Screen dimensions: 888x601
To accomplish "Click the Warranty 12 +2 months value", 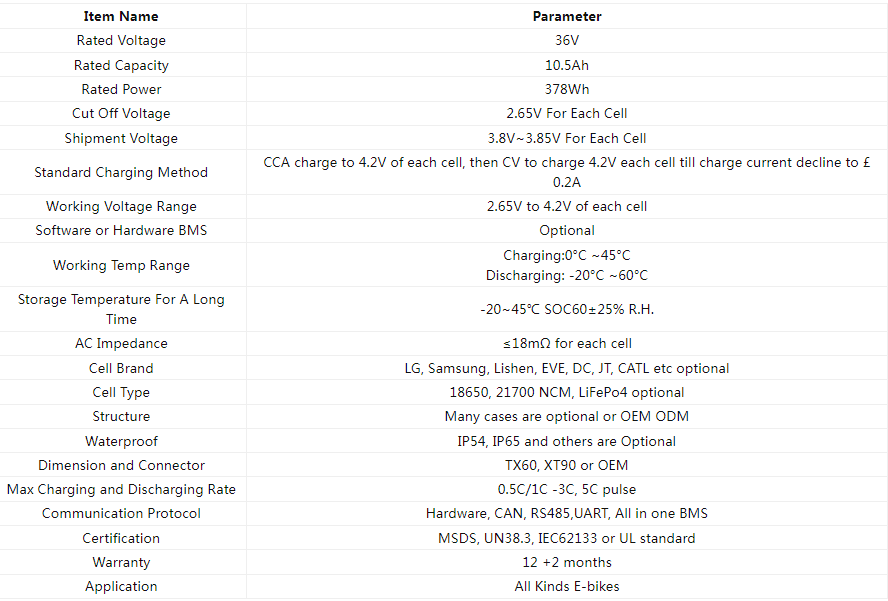I will (567, 562).
